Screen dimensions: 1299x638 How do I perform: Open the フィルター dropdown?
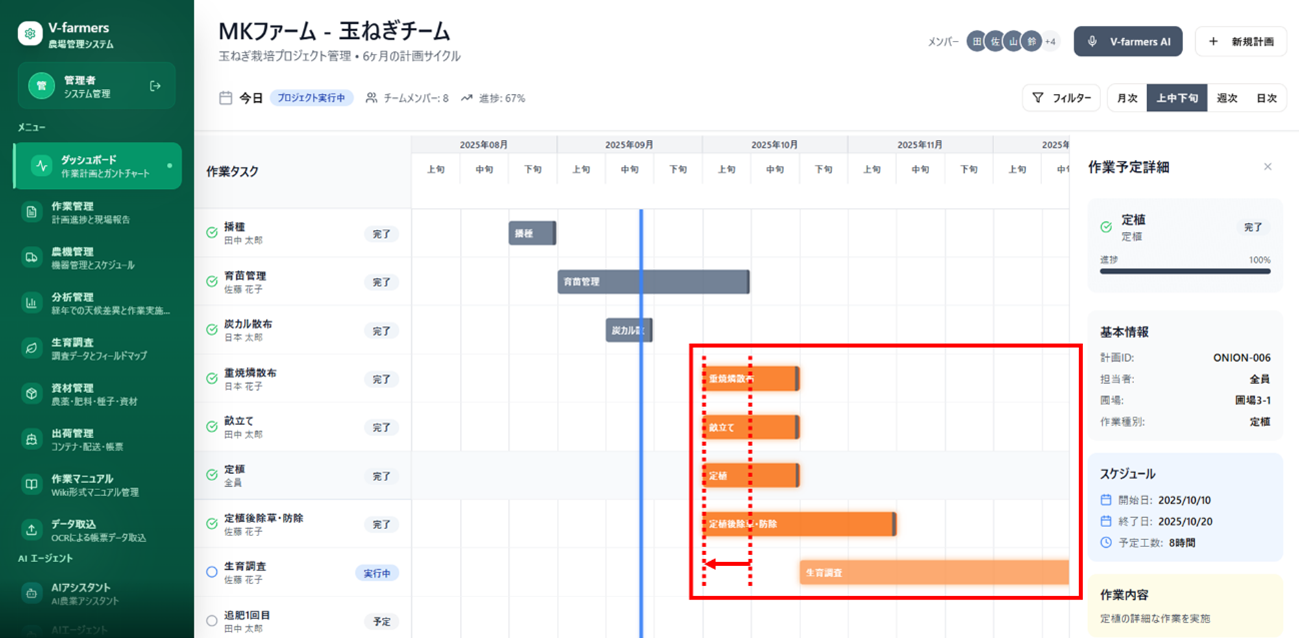(x=1061, y=98)
